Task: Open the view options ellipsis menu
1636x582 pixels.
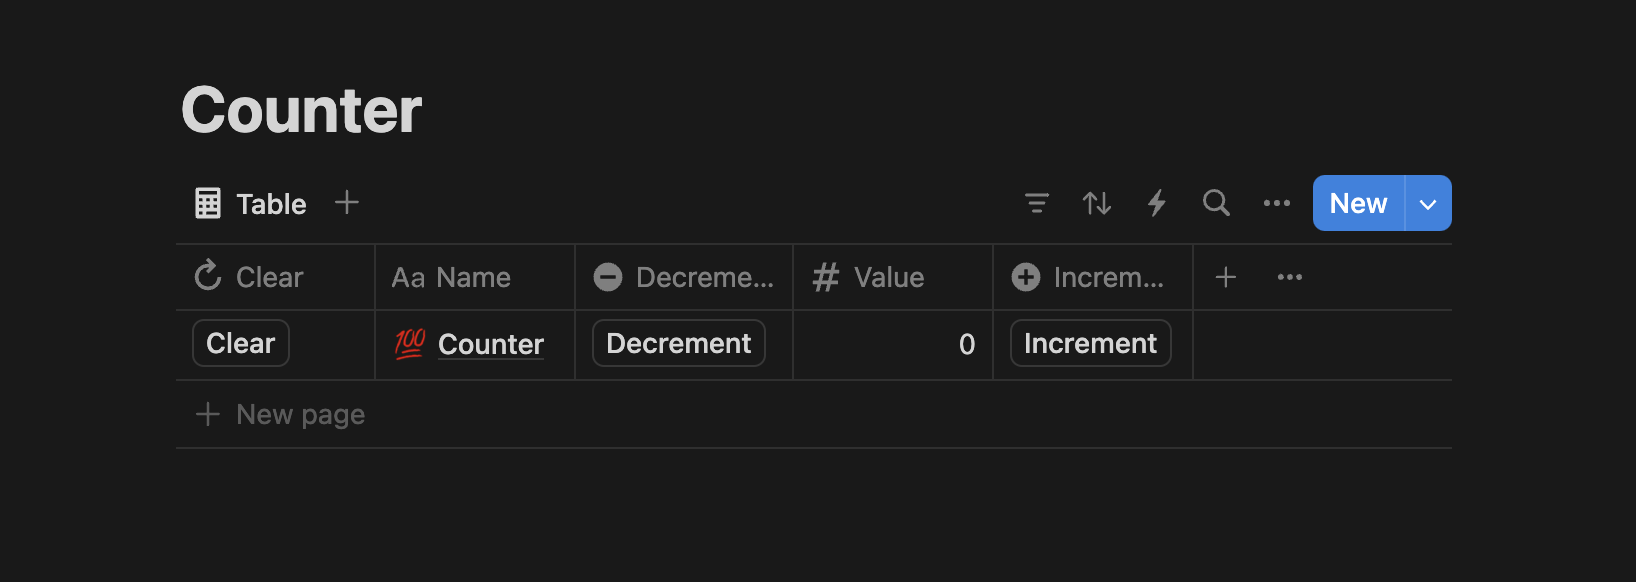Action: click(1277, 203)
